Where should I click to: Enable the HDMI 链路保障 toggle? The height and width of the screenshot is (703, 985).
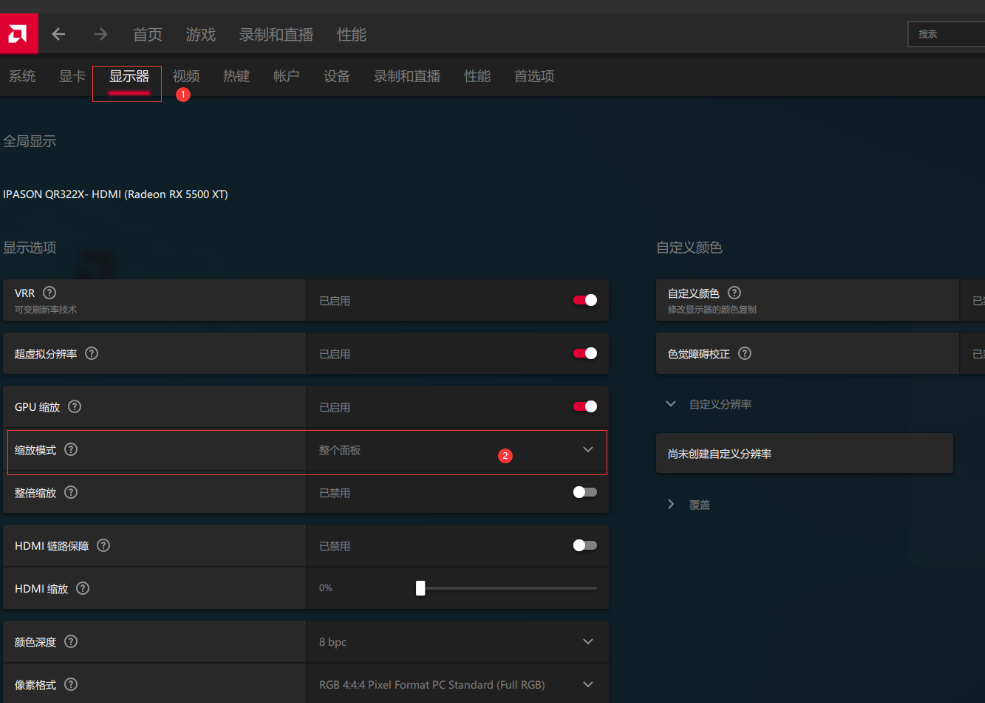pos(585,546)
